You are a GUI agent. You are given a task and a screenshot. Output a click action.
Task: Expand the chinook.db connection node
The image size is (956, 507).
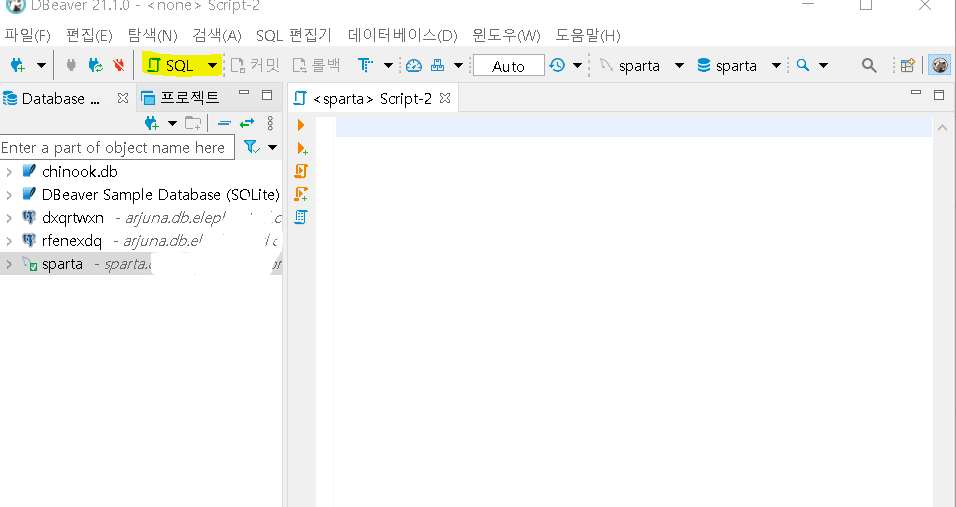click(9, 172)
